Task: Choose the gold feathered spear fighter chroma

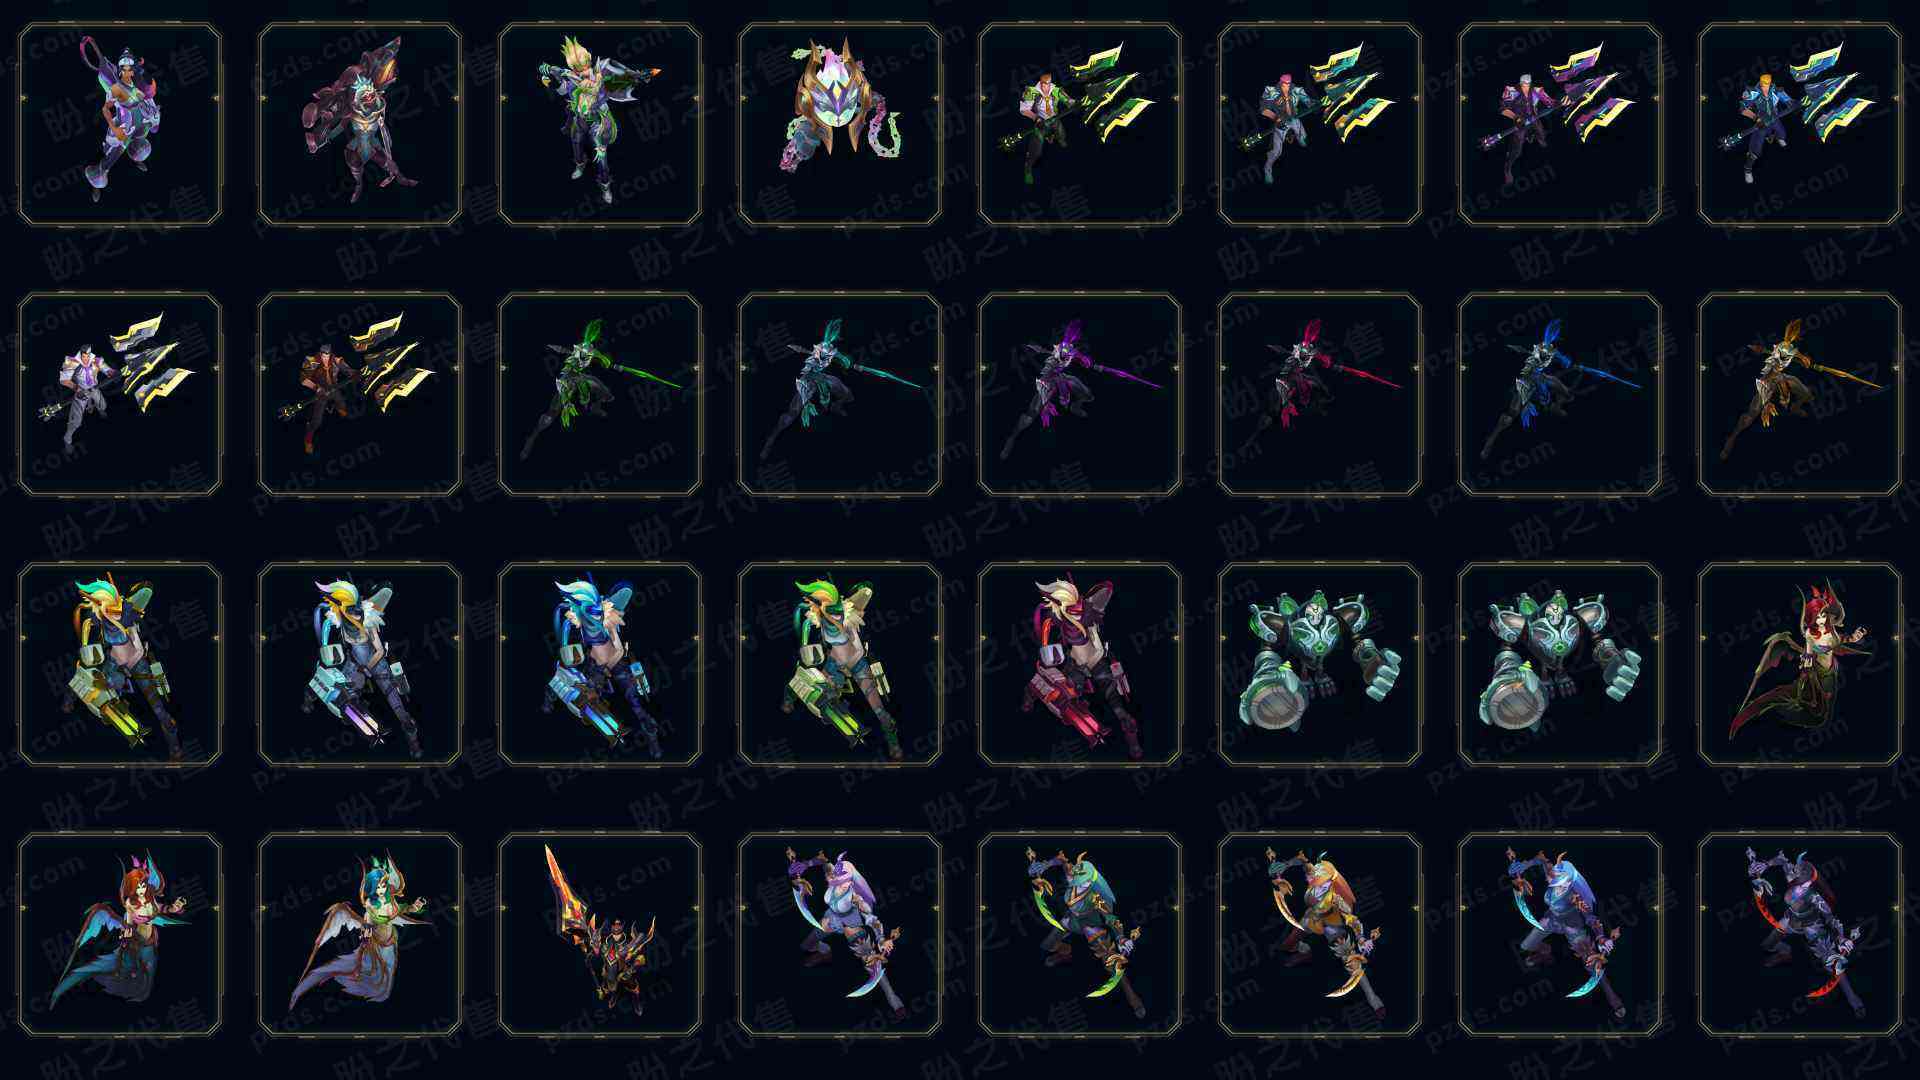Action: (x=1800, y=394)
